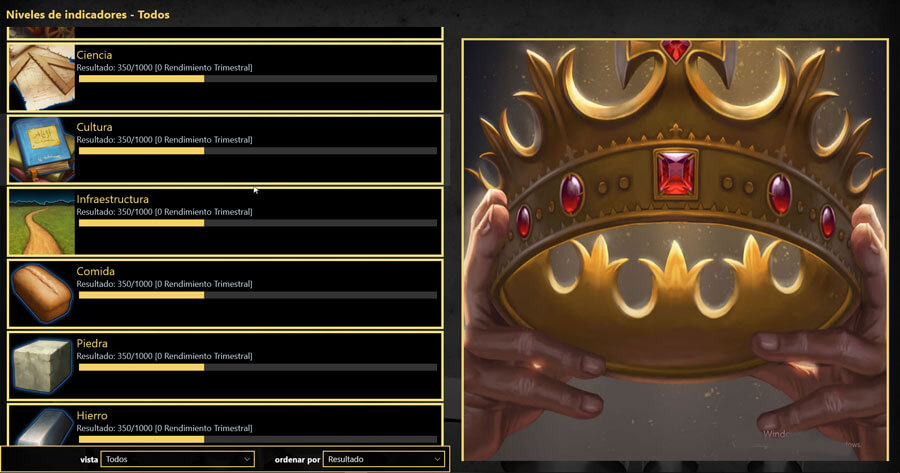Click the partially visible top indicator row
This screenshot has width=900, height=473.
click(225, 33)
